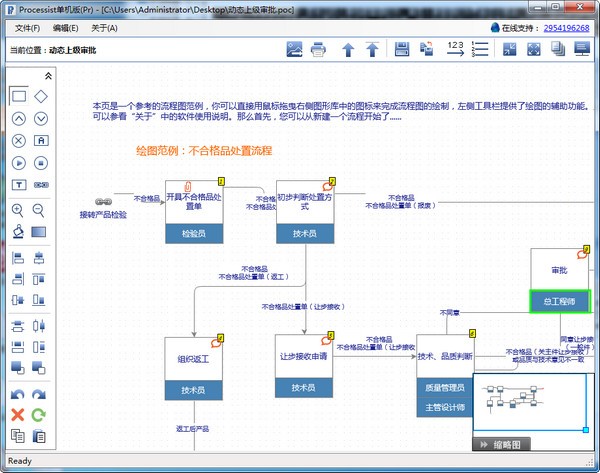This screenshot has height=473, width=600.
Task: Click the undo arrow icon
Action: [x=18, y=394]
